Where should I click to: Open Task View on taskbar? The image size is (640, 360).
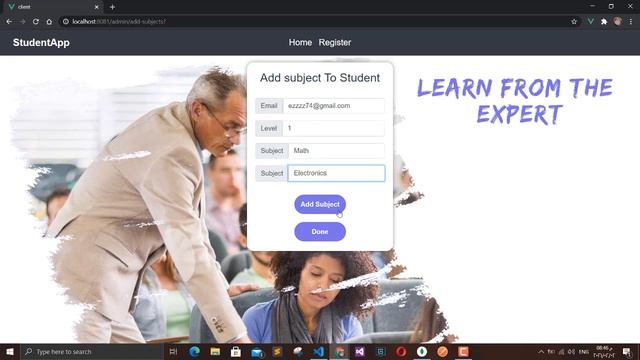coord(173,351)
